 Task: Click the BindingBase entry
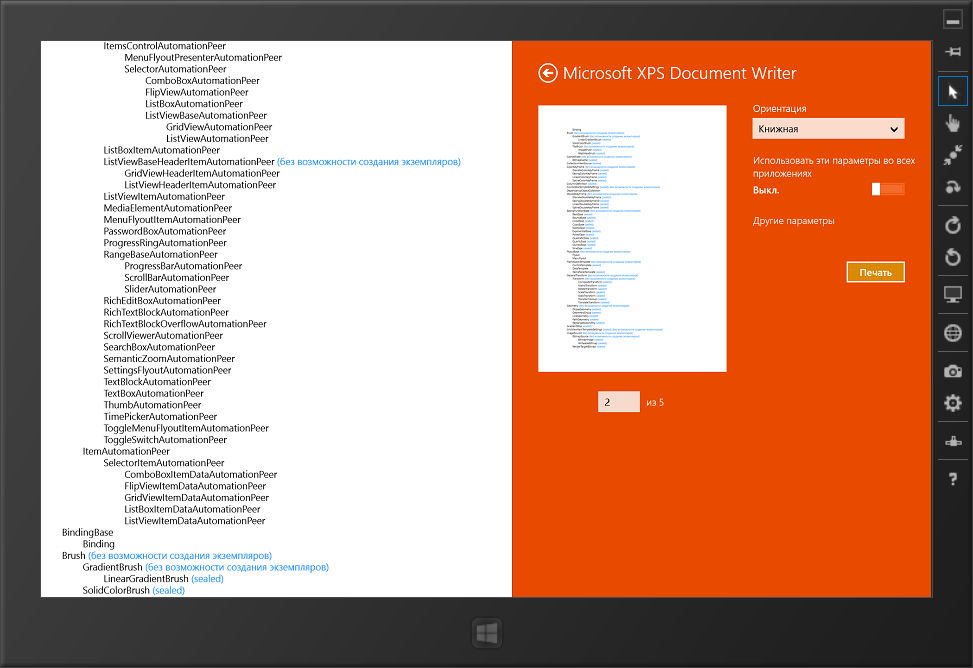pyautogui.click(x=87, y=533)
